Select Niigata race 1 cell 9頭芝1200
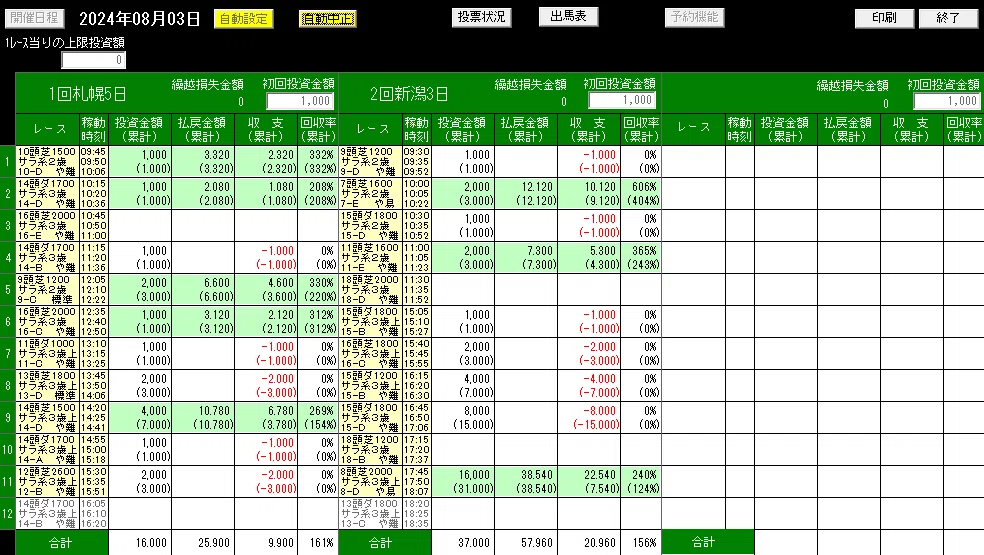This screenshot has width=984, height=555. tap(370, 162)
